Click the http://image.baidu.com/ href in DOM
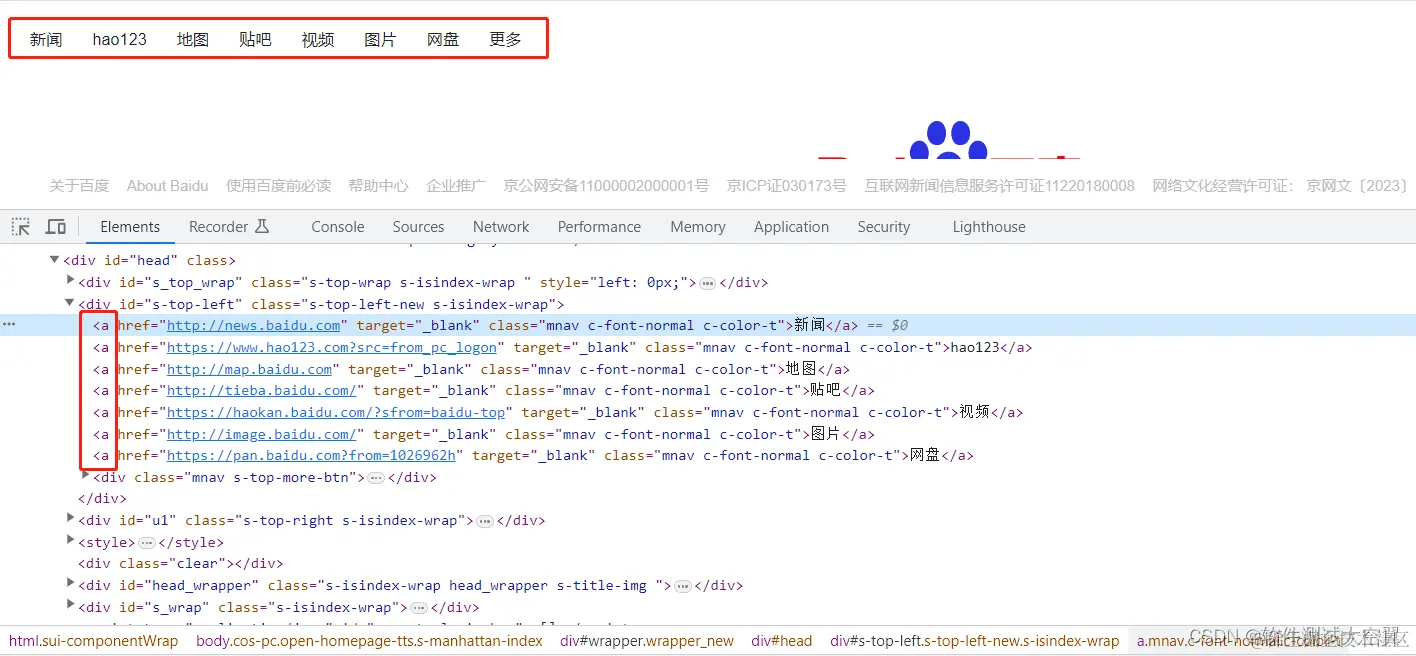Image resolution: width=1416 pixels, height=656 pixels. [x=262, y=434]
